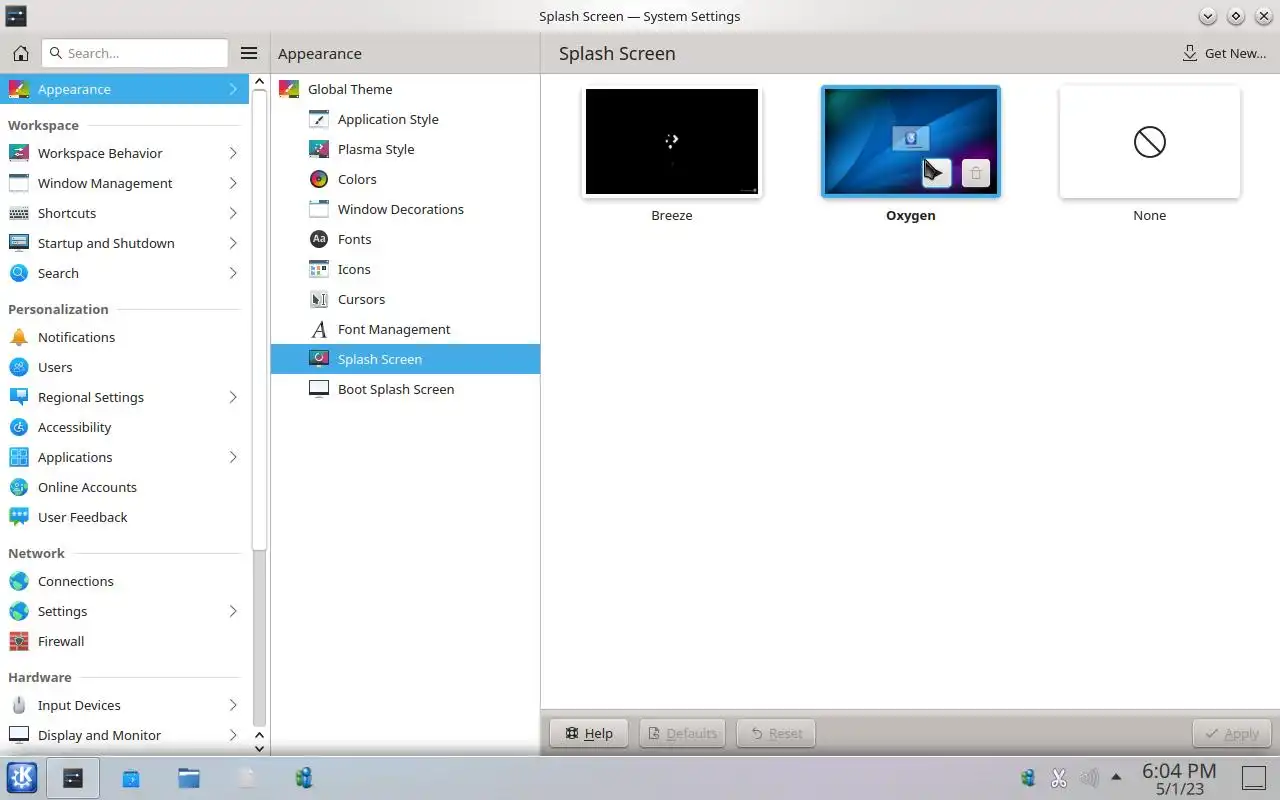Expand the Window Management category

point(233,183)
